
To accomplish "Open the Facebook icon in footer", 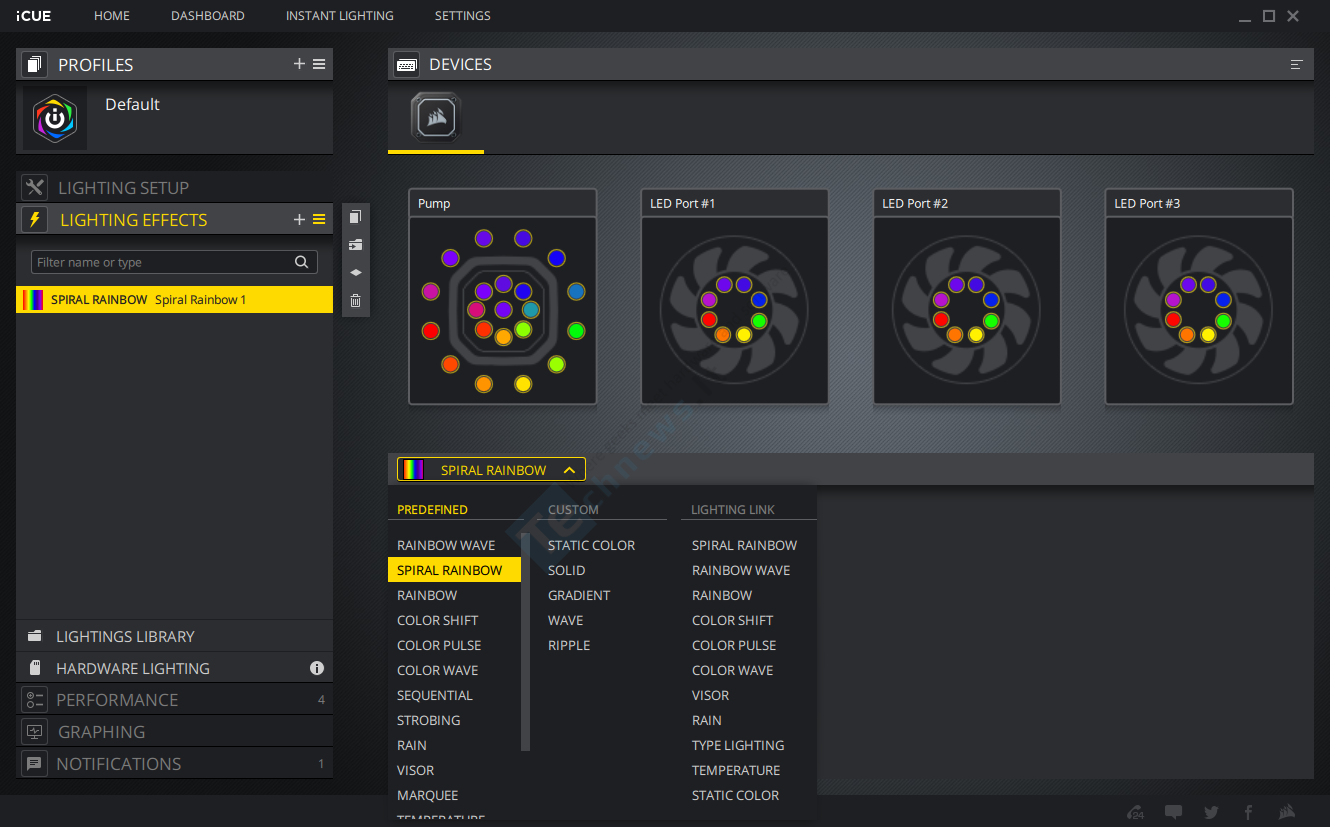I will point(1248,812).
